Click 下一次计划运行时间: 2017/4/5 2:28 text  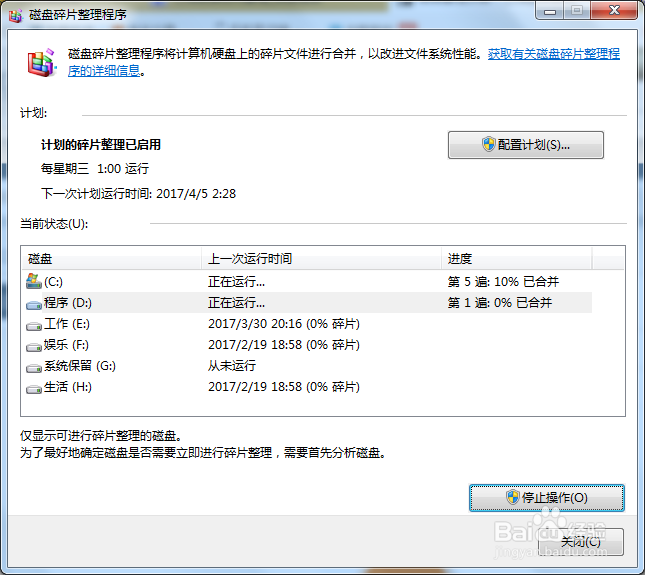tap(138, 193)
